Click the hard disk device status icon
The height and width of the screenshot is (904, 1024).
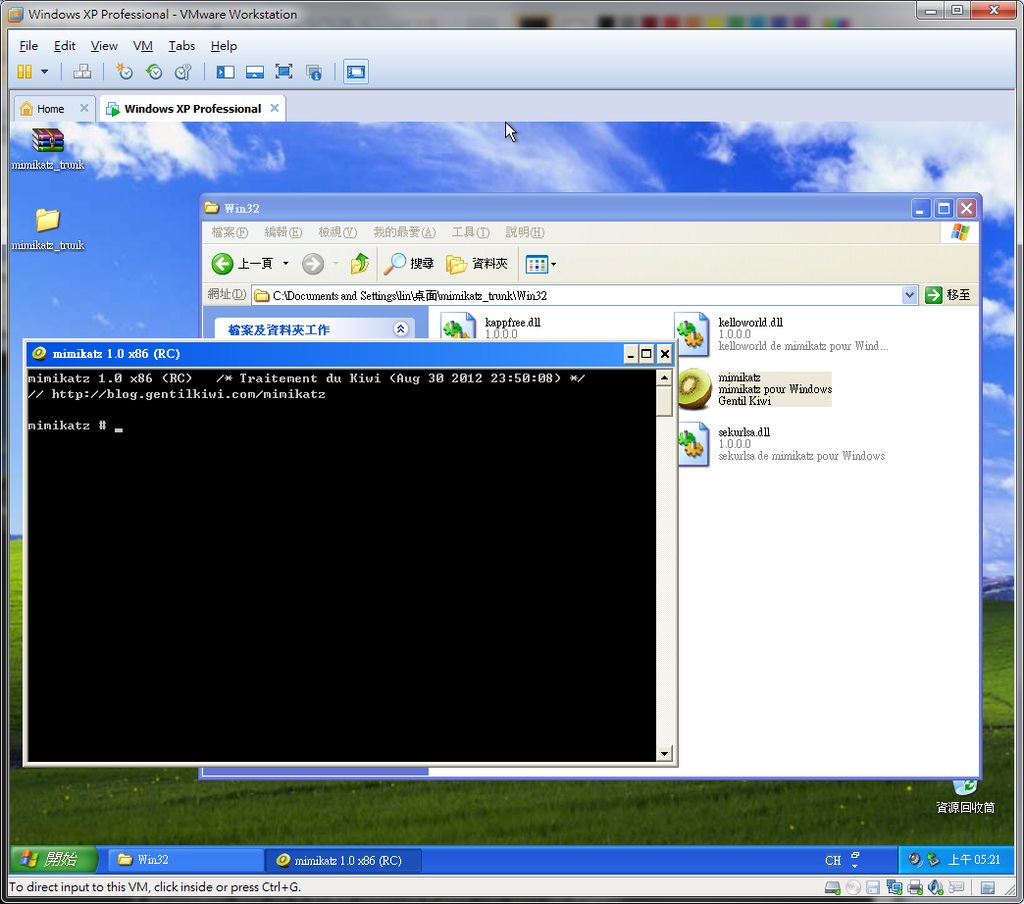point(832,887)
